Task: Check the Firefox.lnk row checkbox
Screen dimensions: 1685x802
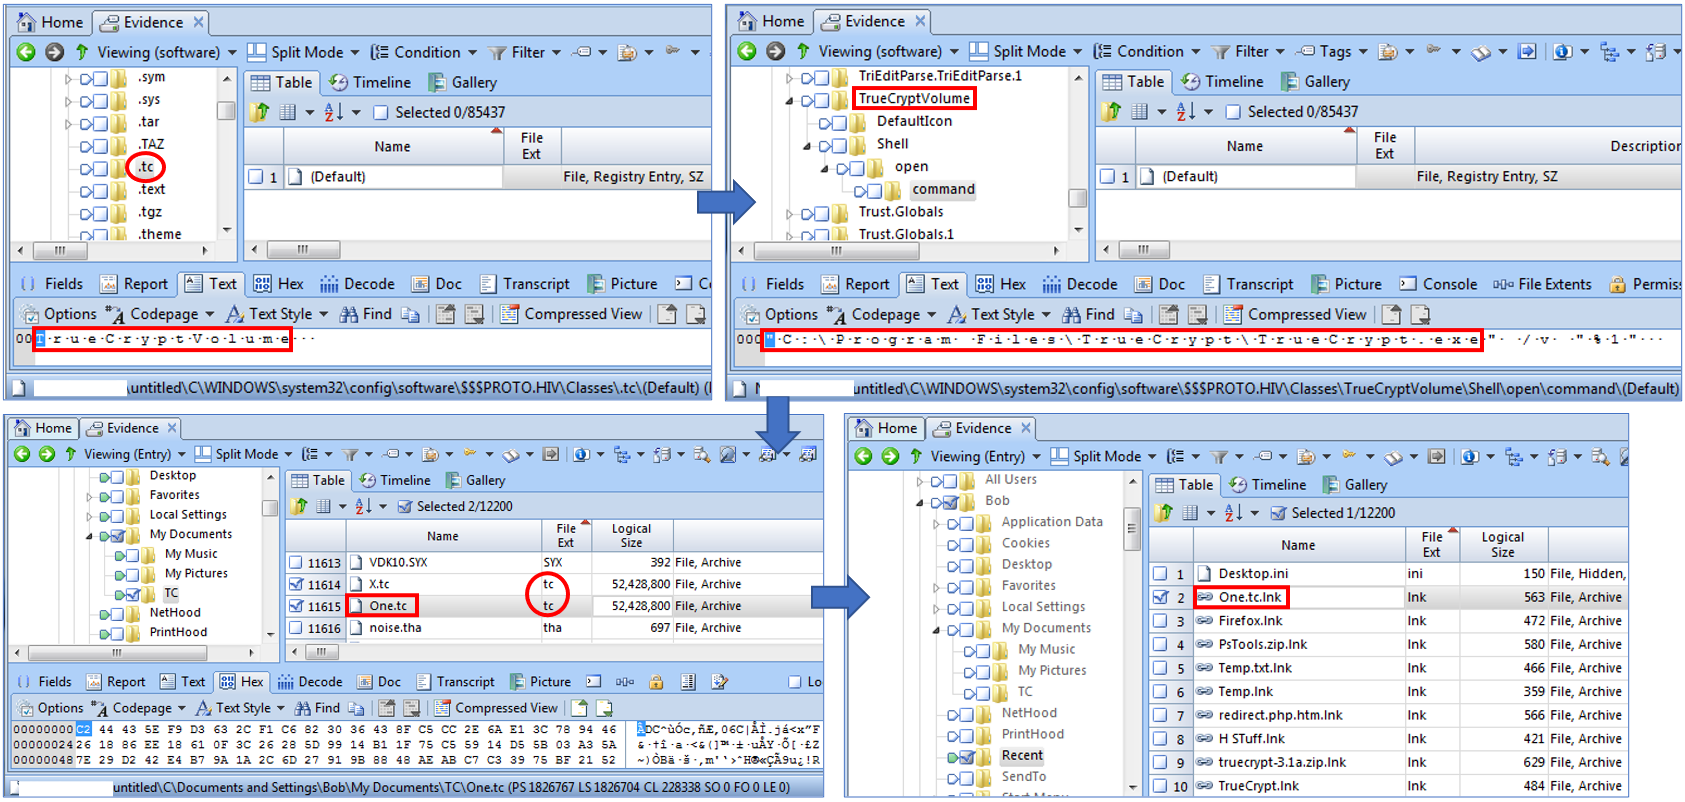Action: pos(1160,621)
